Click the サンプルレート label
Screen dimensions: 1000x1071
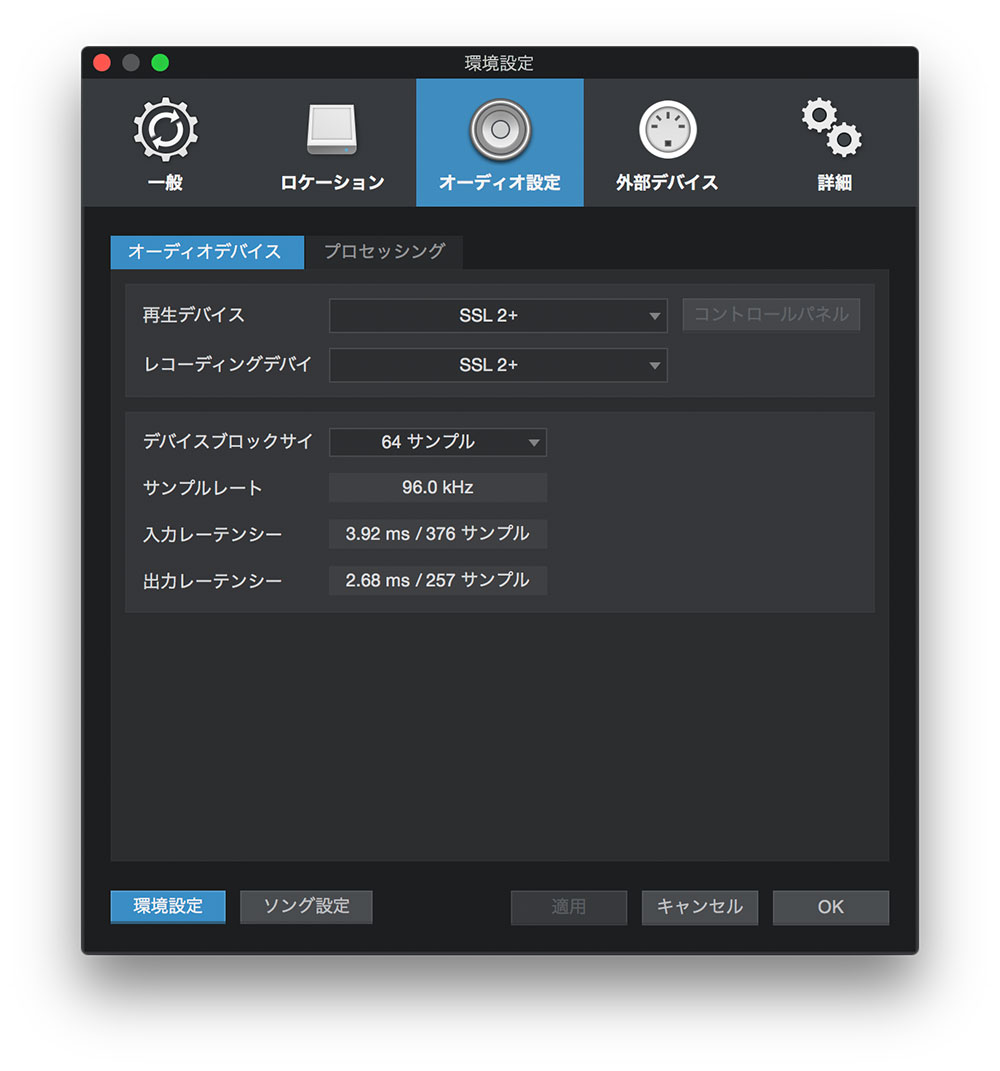(x=202, y=488)
